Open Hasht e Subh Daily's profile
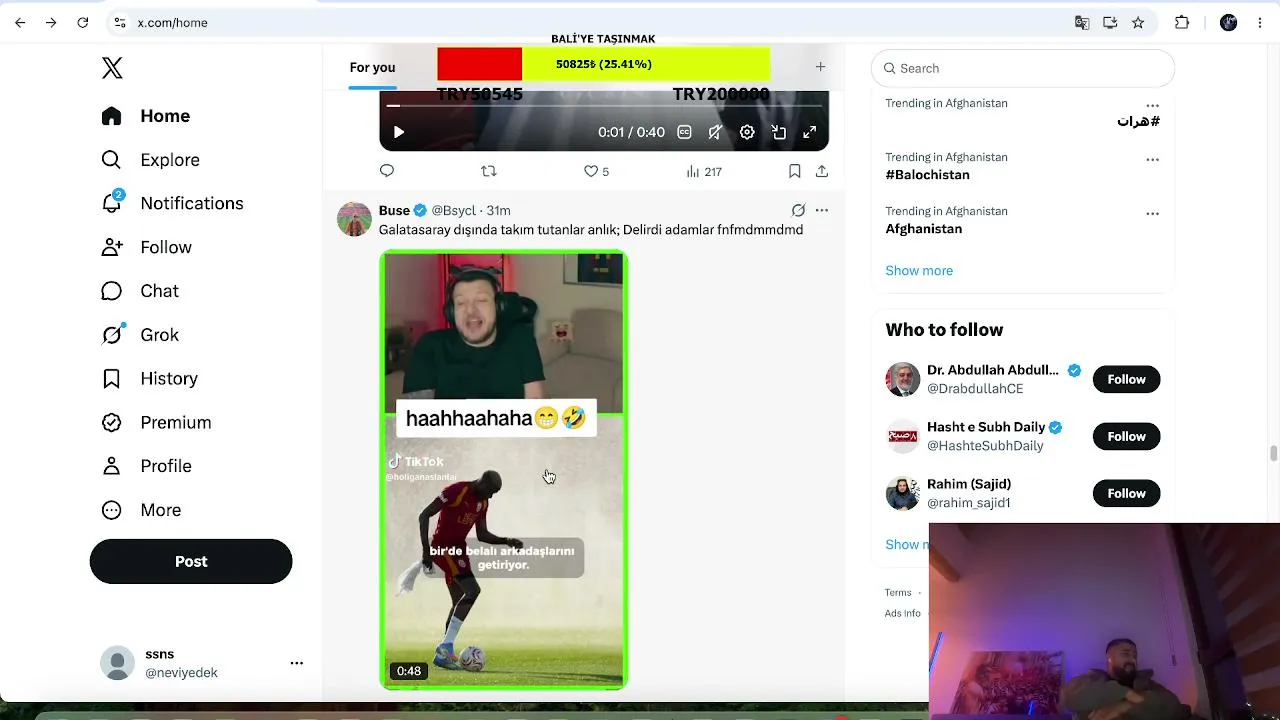This screenshot has width=1280, height=720. point(984,427)
